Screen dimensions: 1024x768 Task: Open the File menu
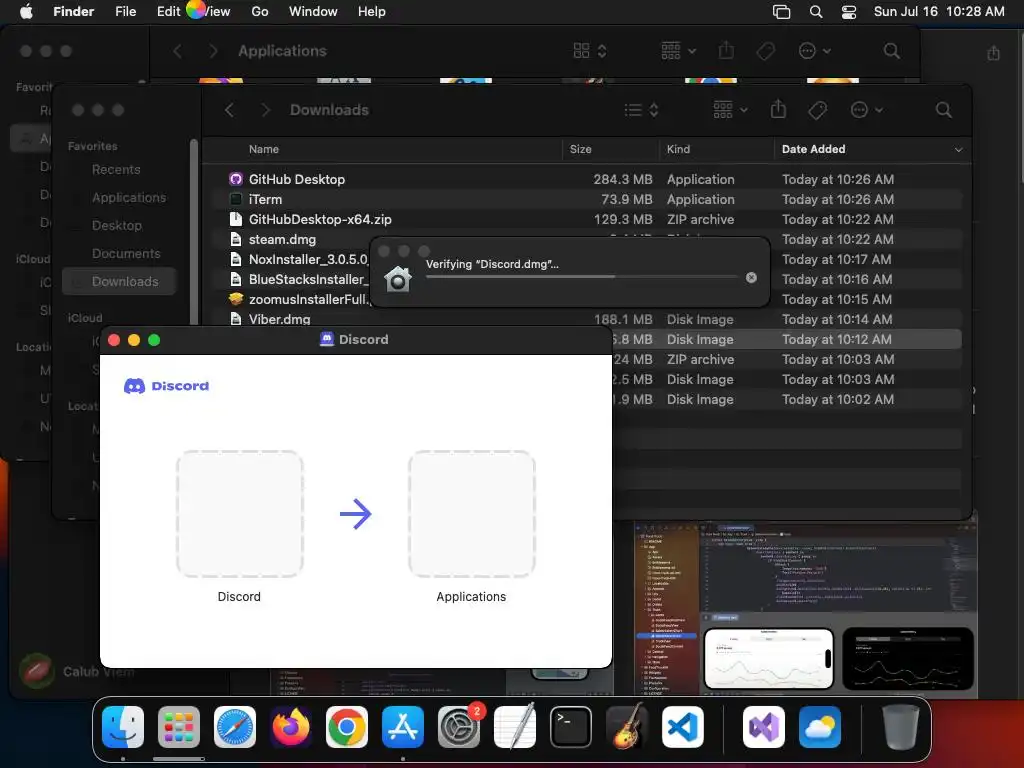pyautogui.click(x=125, y=11)
